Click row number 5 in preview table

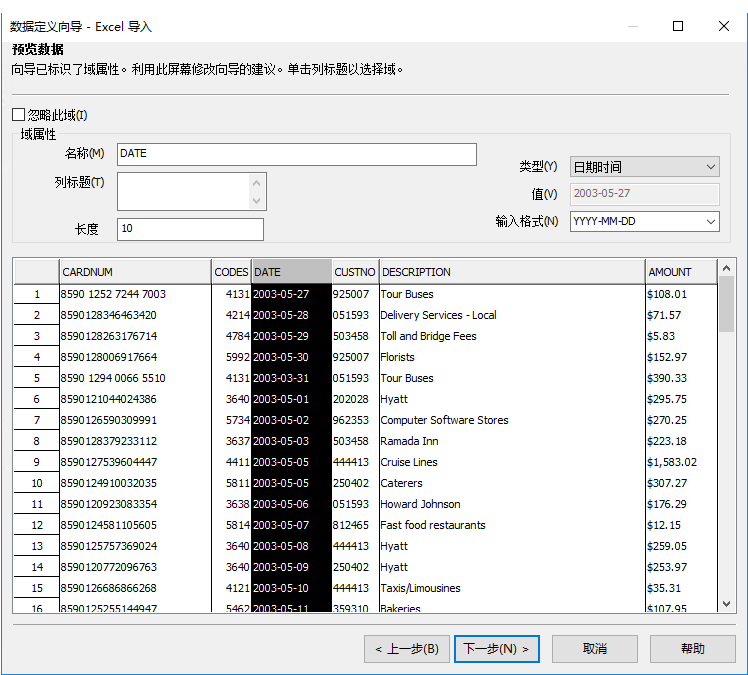coord(37,378)
